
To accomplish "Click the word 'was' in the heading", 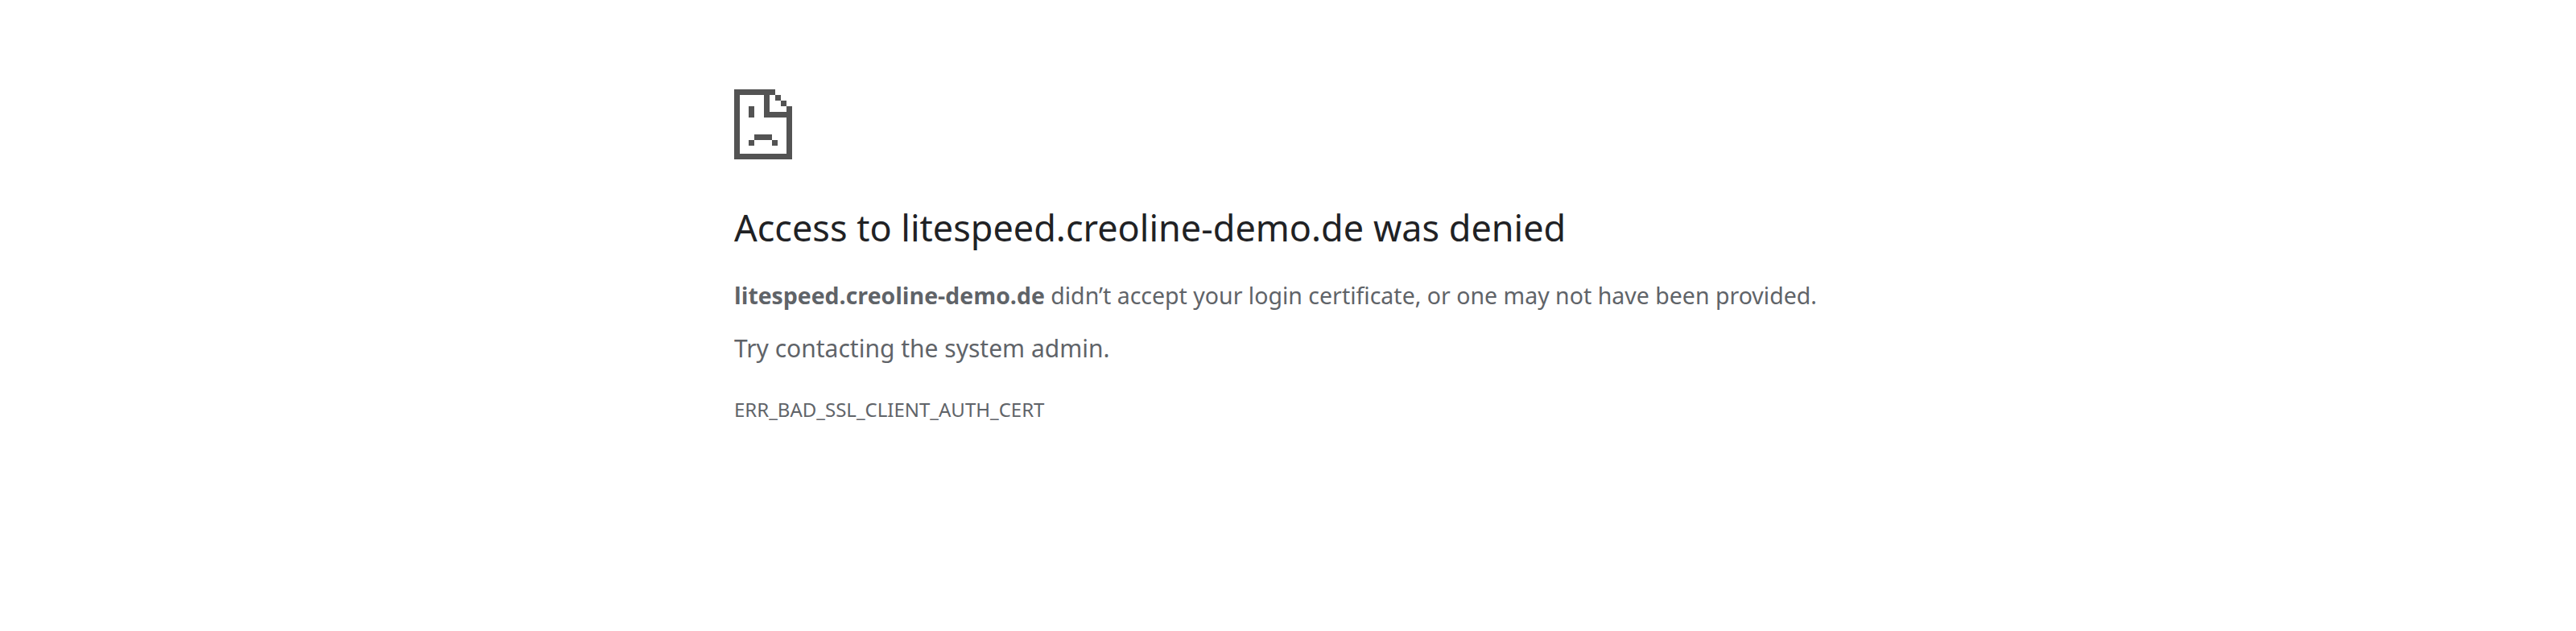I will [x=1405, y=229].
